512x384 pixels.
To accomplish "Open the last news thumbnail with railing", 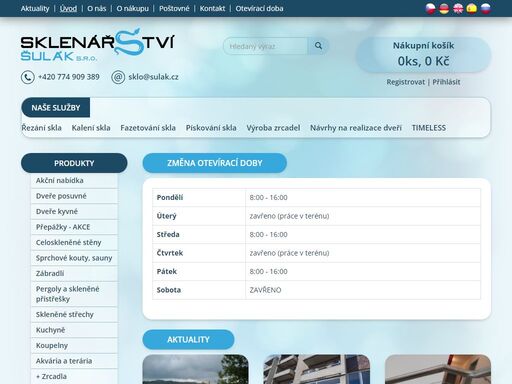I will pyautogui.click(x=438, y=369).
